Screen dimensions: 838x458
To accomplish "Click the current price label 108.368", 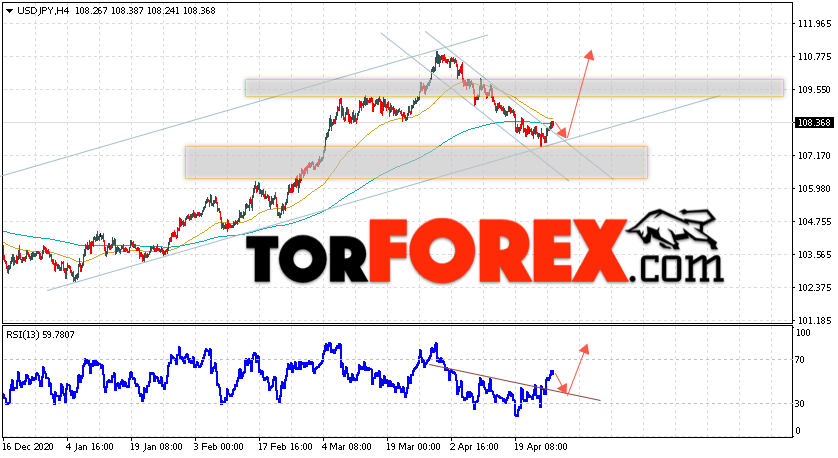I will tap(814, 123).
